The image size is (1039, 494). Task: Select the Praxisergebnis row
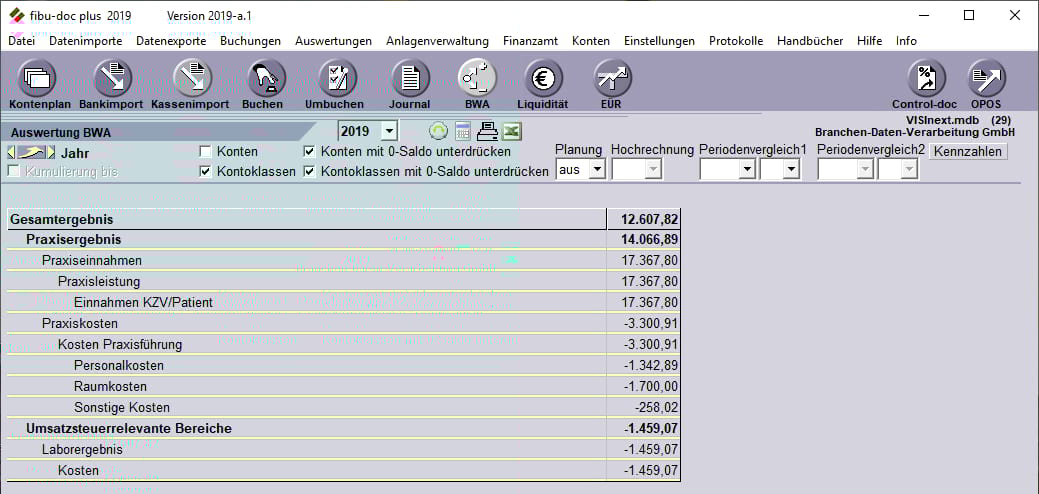343,239
